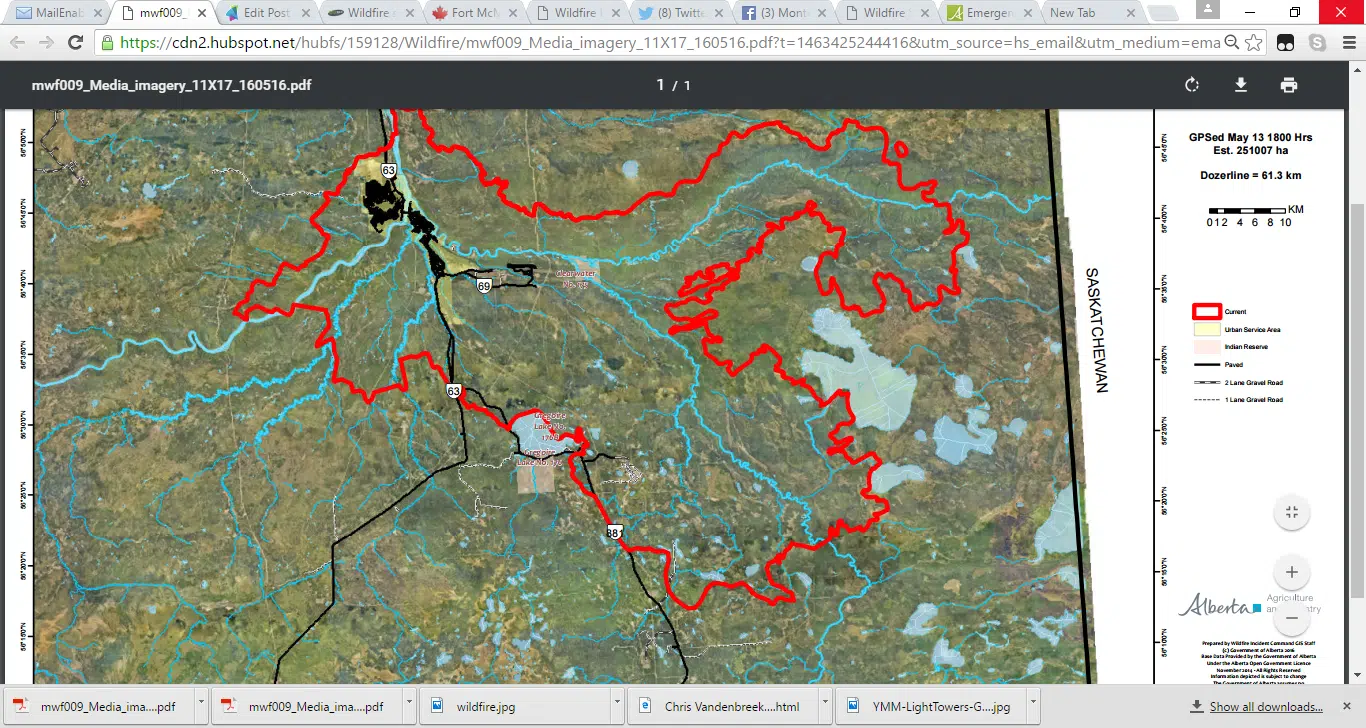This screenshot has height=728, width=1366.
Task: Switch to the Fort McMurray tab
Action: (x=472, y=13)
